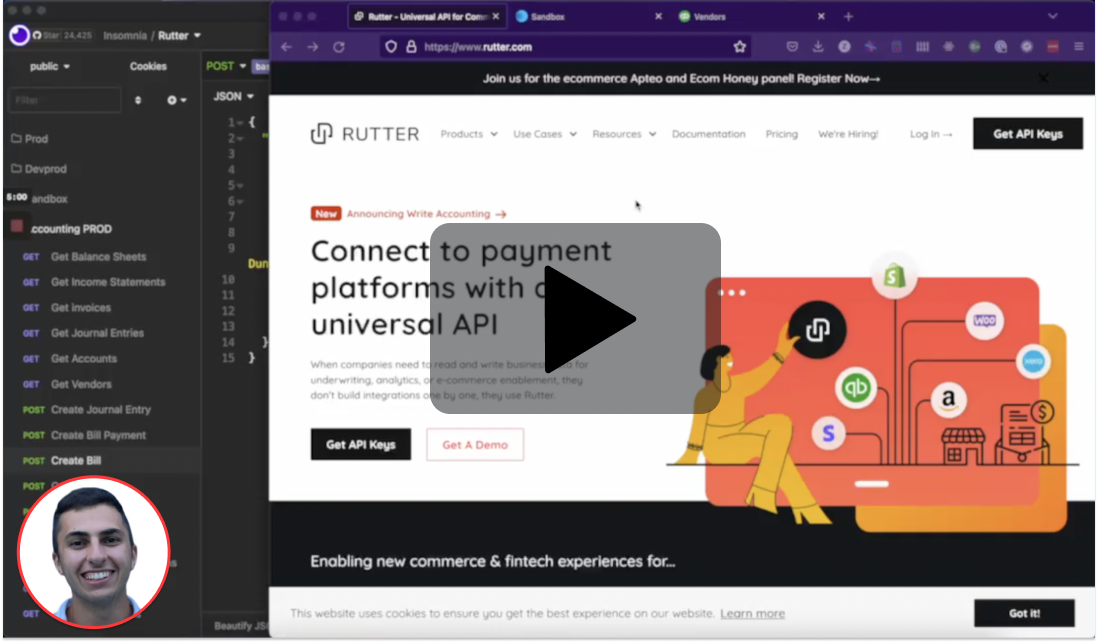The image size is (1098, 642).
Task: Click the tracking protection shield icon
Action: coord(391,46)
